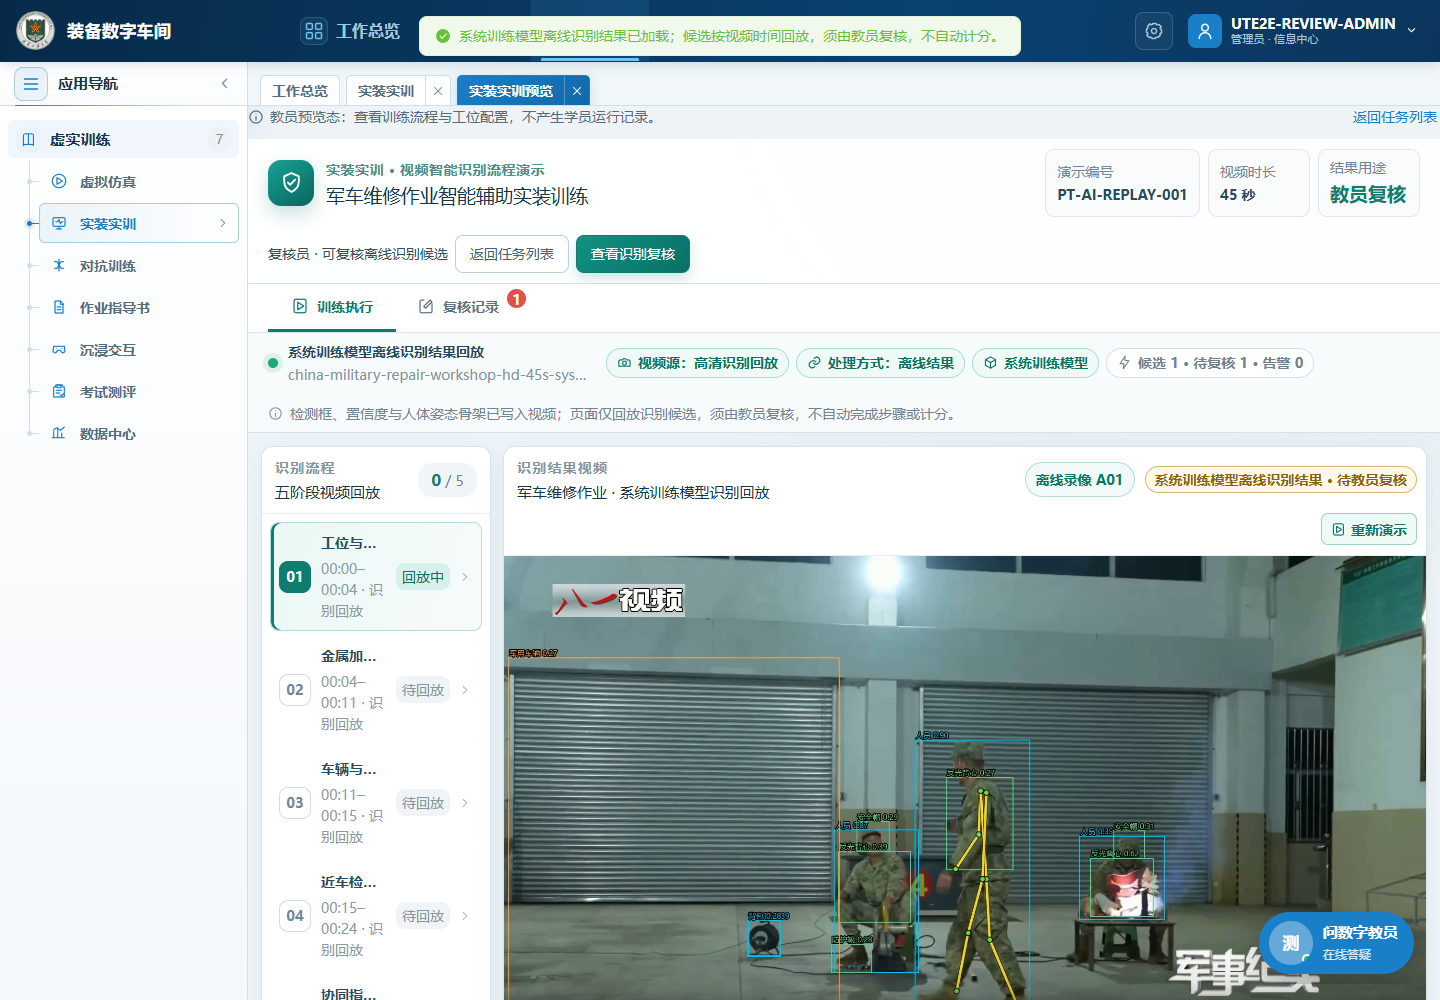Toggle the 应用导航 hamburger menu icon
This screenshot has width=1440, height=1000.
click(31, 84)
